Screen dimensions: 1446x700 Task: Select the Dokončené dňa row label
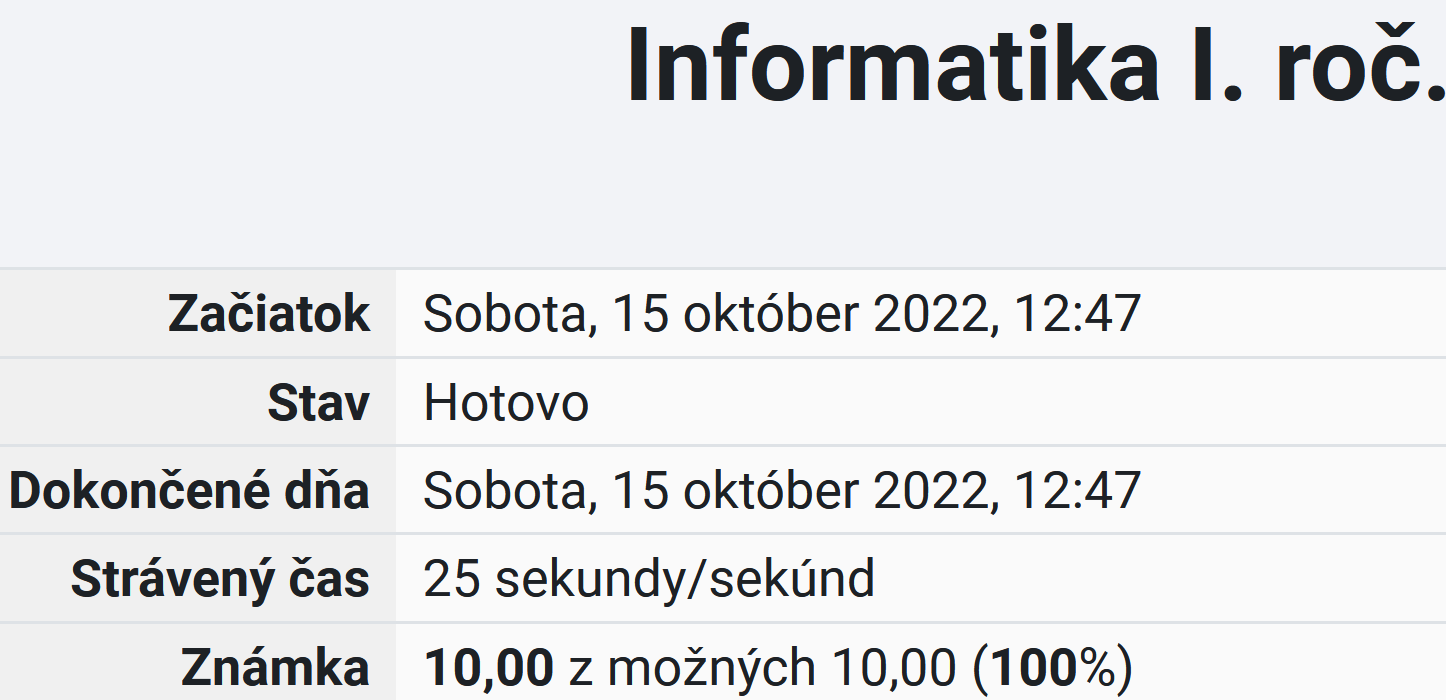coord(190,490)
